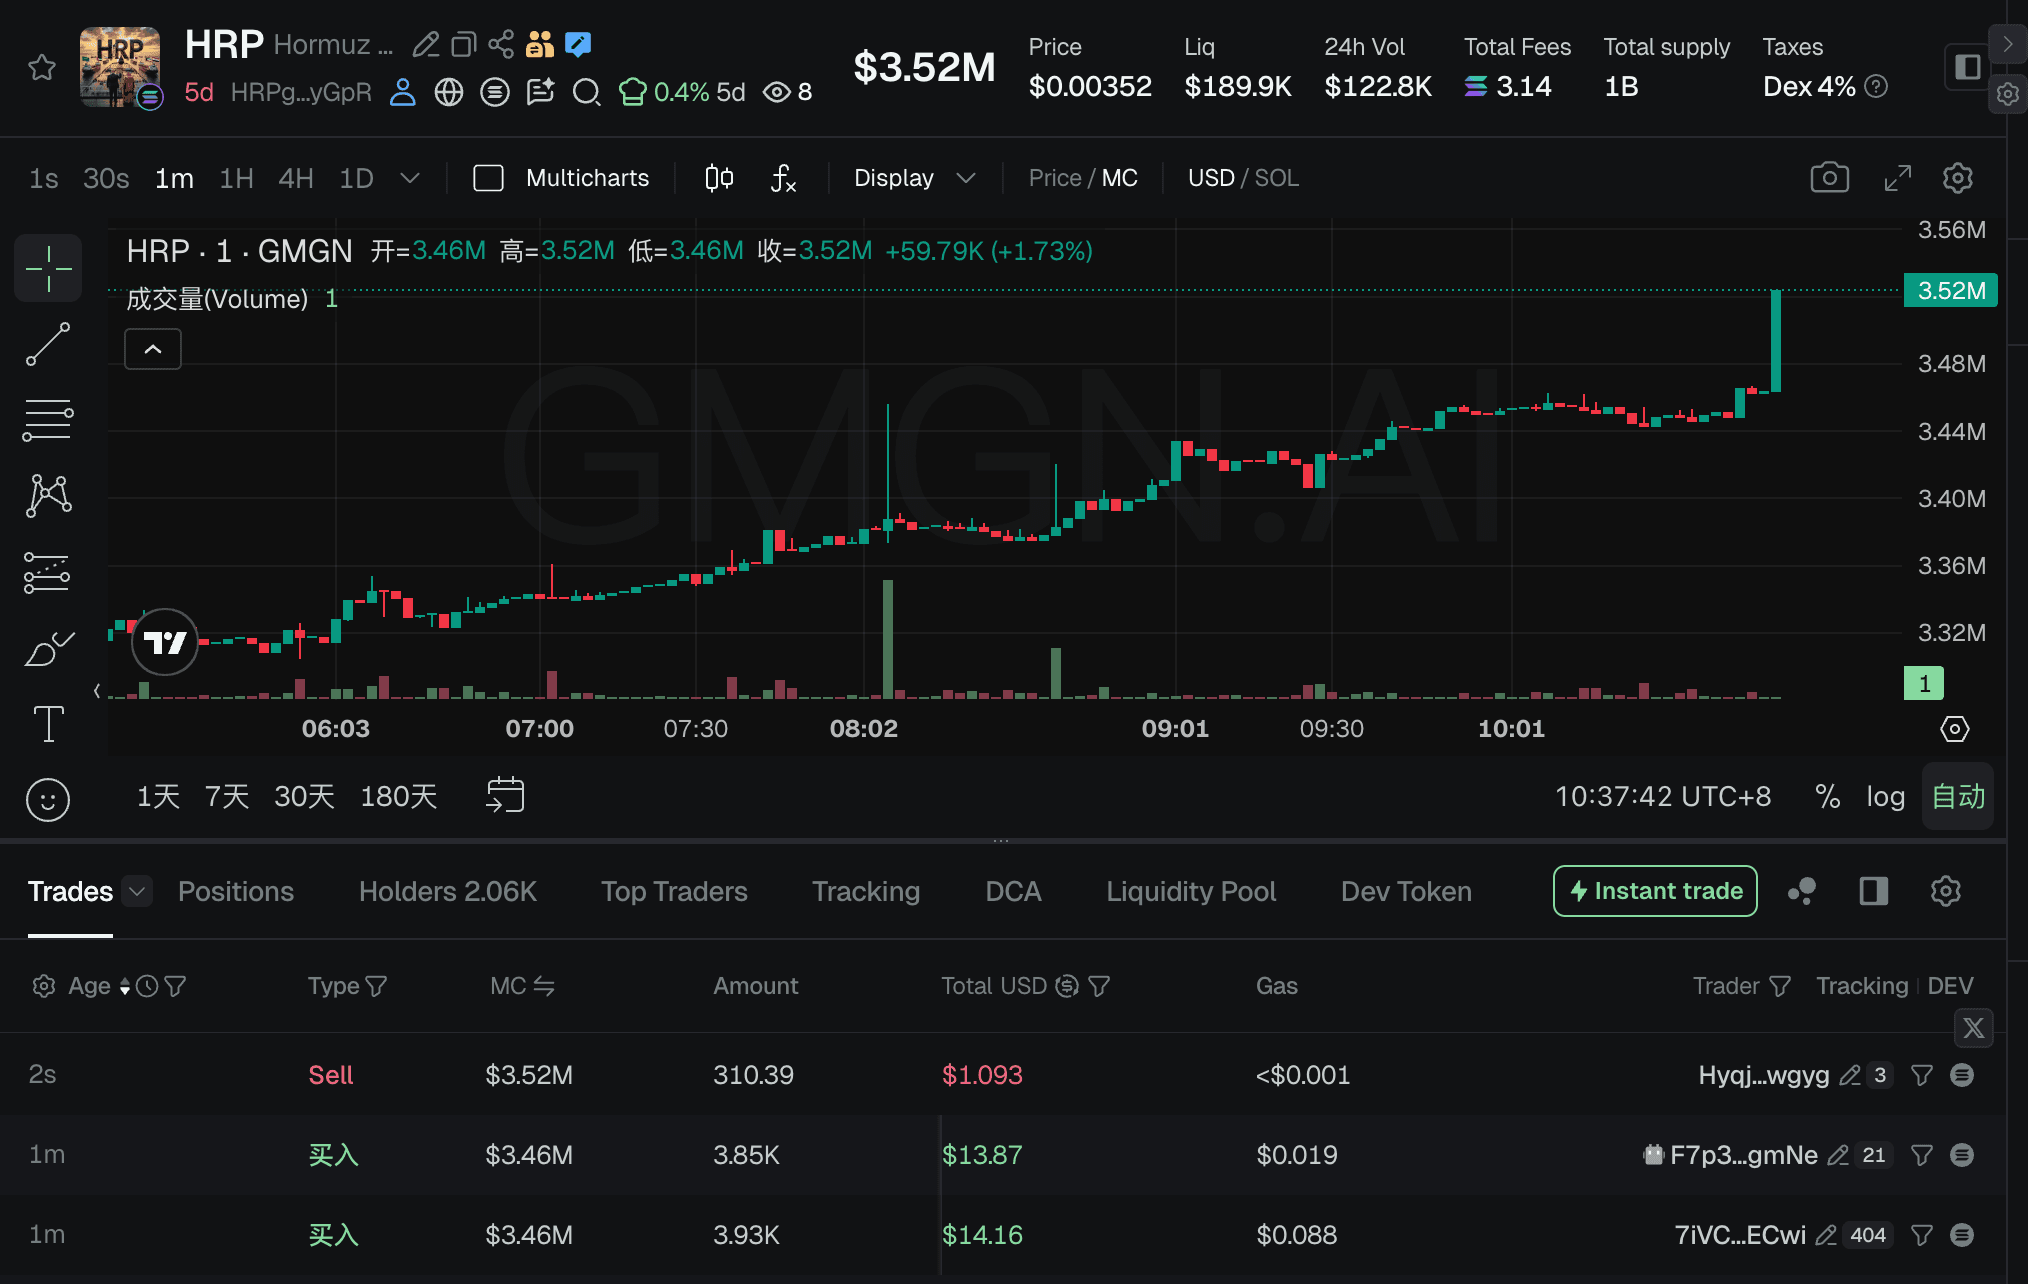Open the emoji sticker tool

[x=48, y=800]
